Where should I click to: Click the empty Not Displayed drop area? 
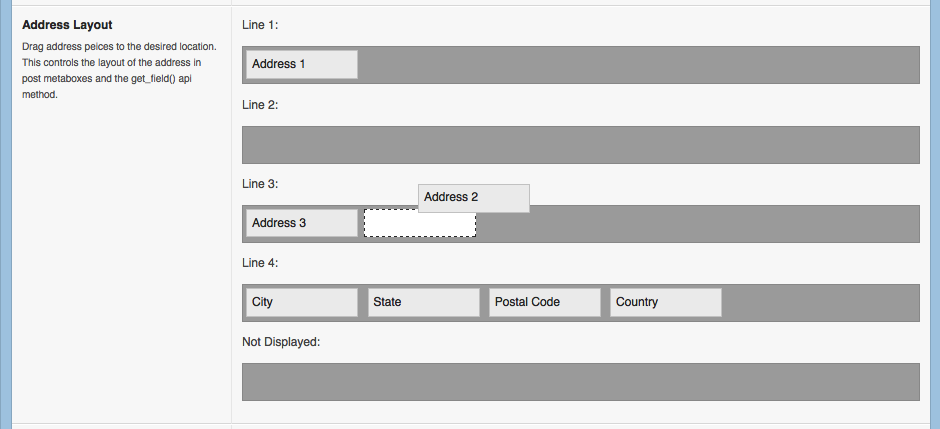[580, 382]
